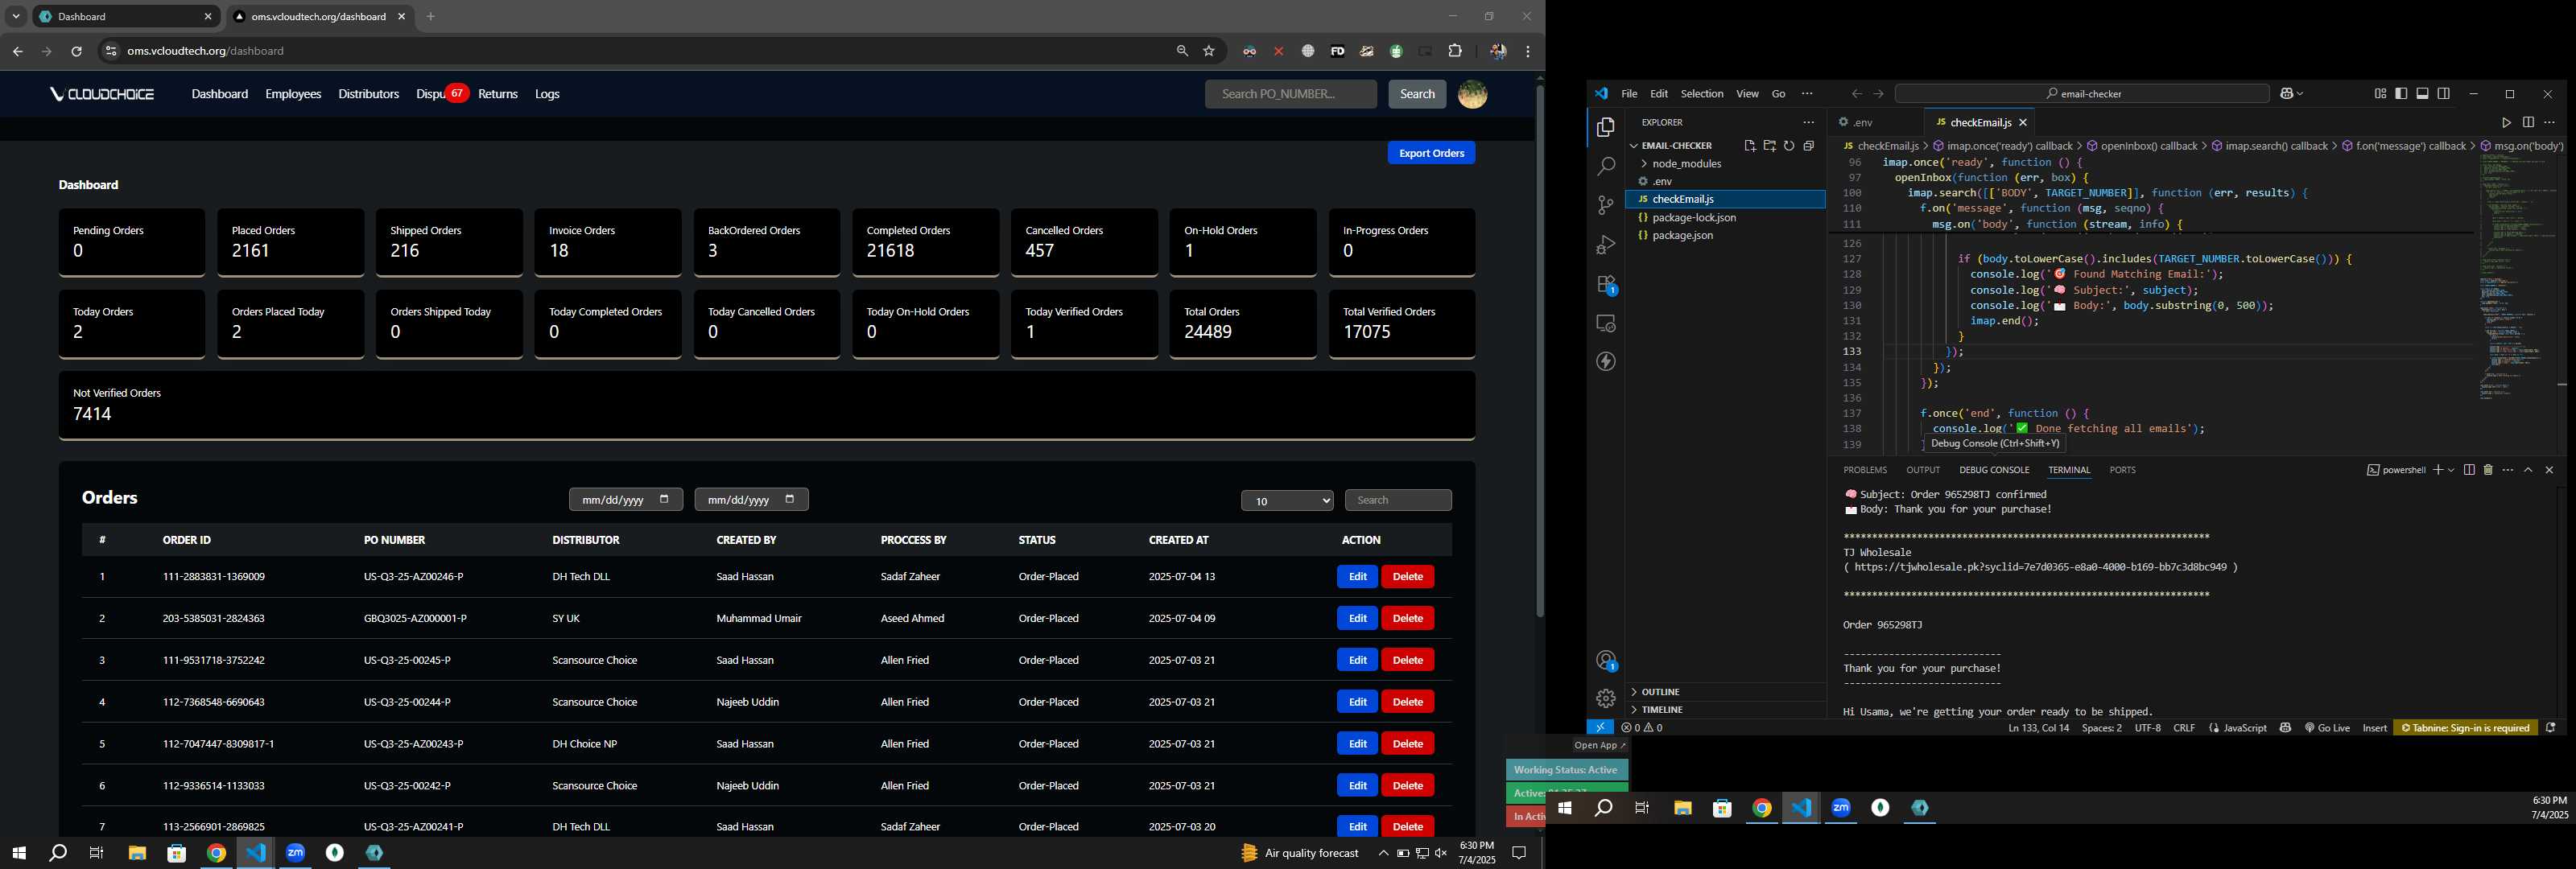The width and height of the screenshot is (2576, 869).
Task: Click the navbar Search button
Action: [1417, 94]
